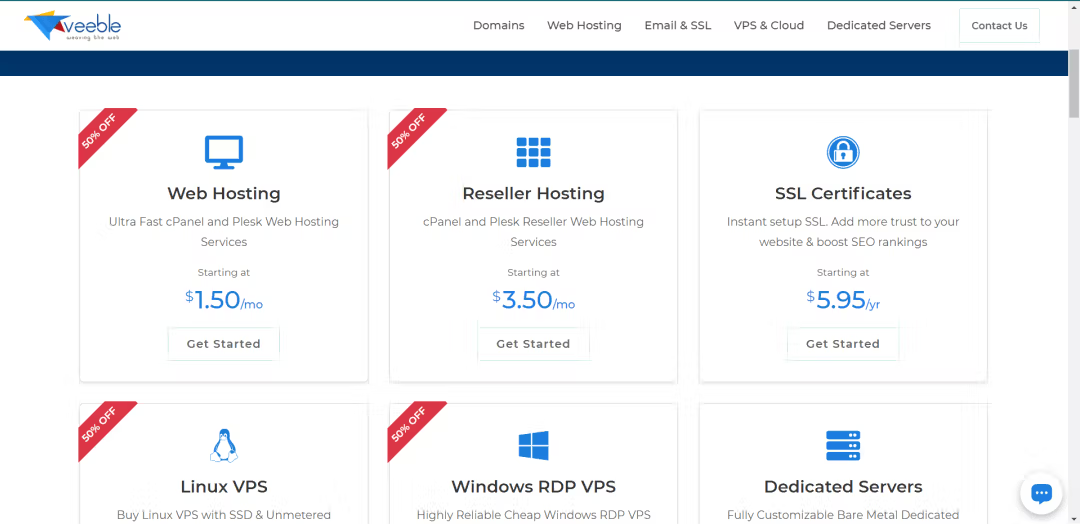
Task: Get Started with Reseller Hosting plan
Action: coord(533,344)
